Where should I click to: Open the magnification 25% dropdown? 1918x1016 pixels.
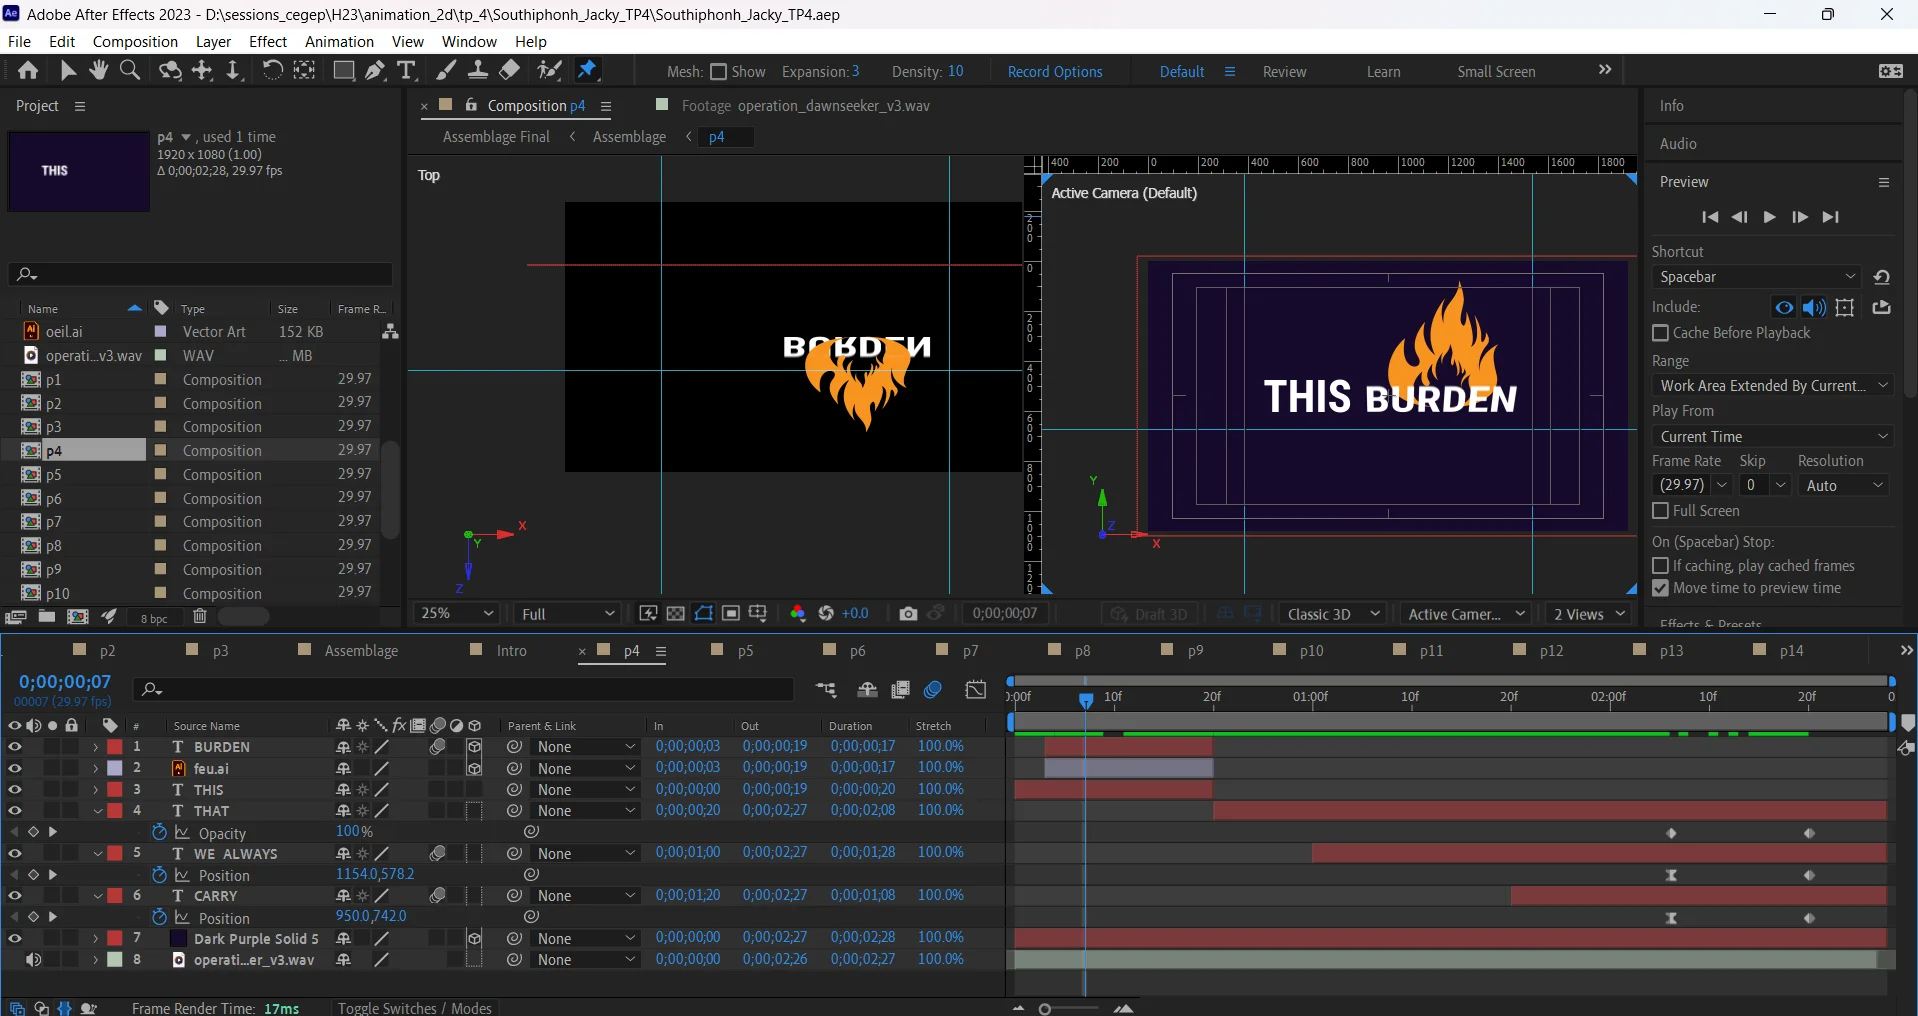[458, 614]
